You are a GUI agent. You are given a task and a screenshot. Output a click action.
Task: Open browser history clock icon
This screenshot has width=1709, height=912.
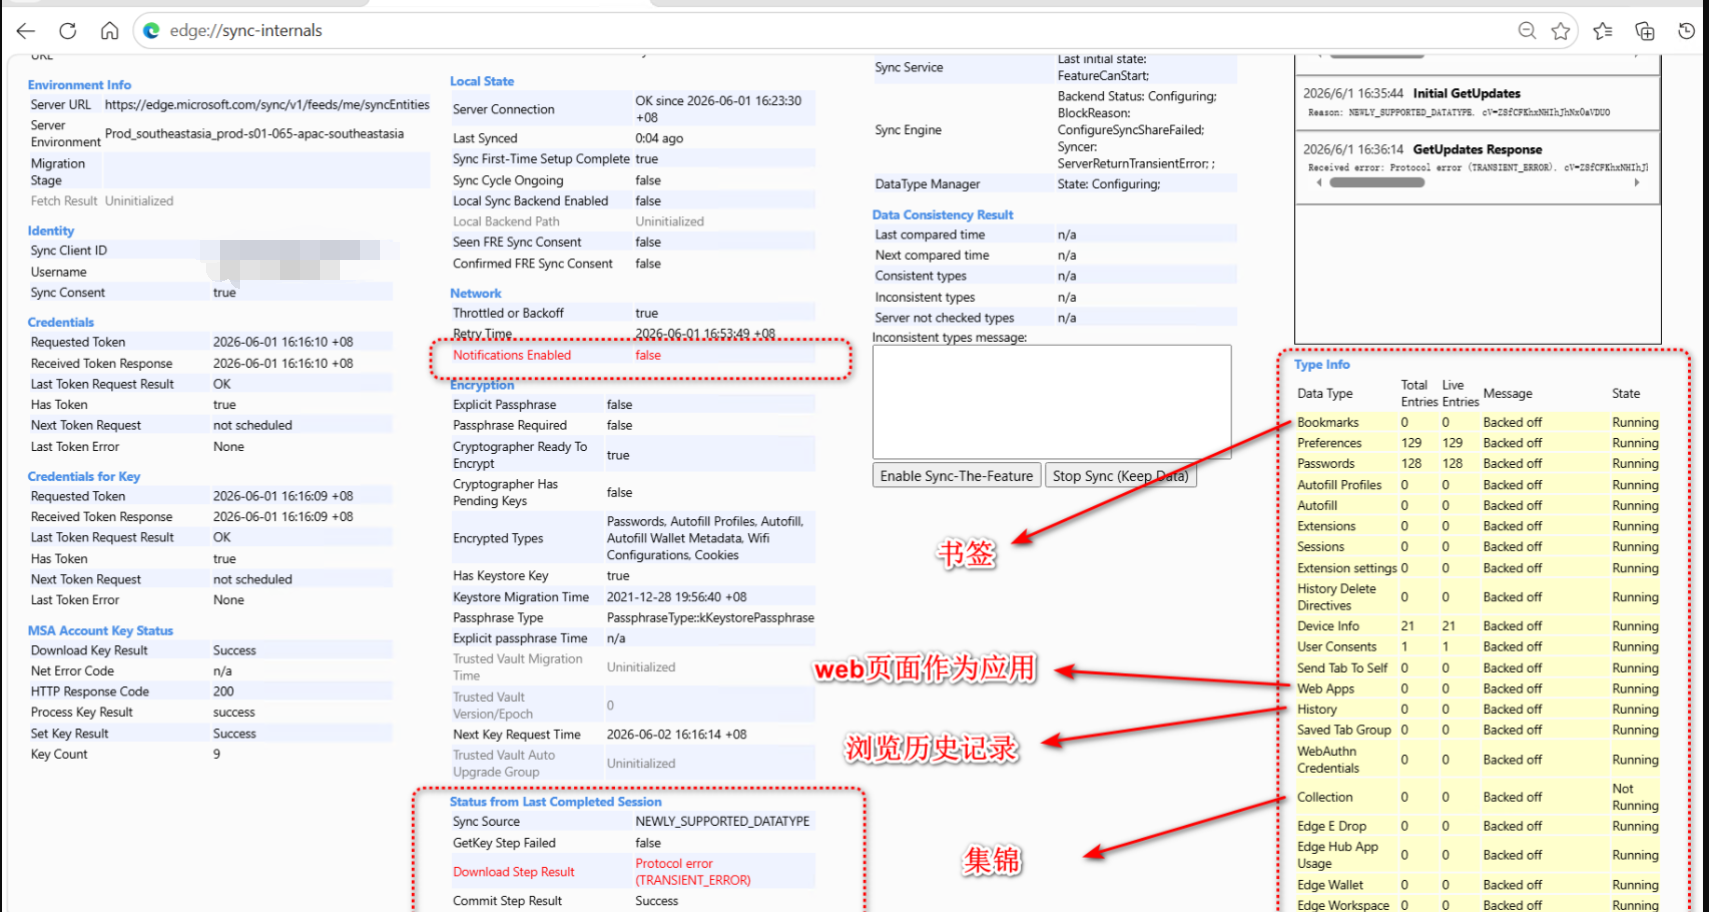click(1687, 31)
